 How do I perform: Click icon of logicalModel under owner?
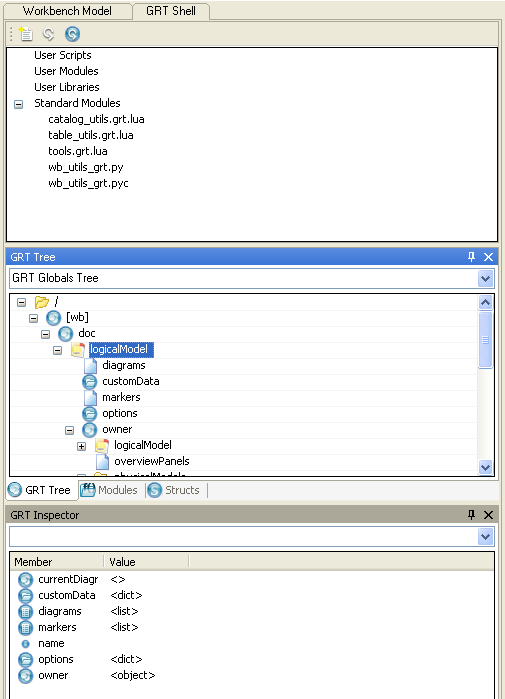(x=102, y=446)
